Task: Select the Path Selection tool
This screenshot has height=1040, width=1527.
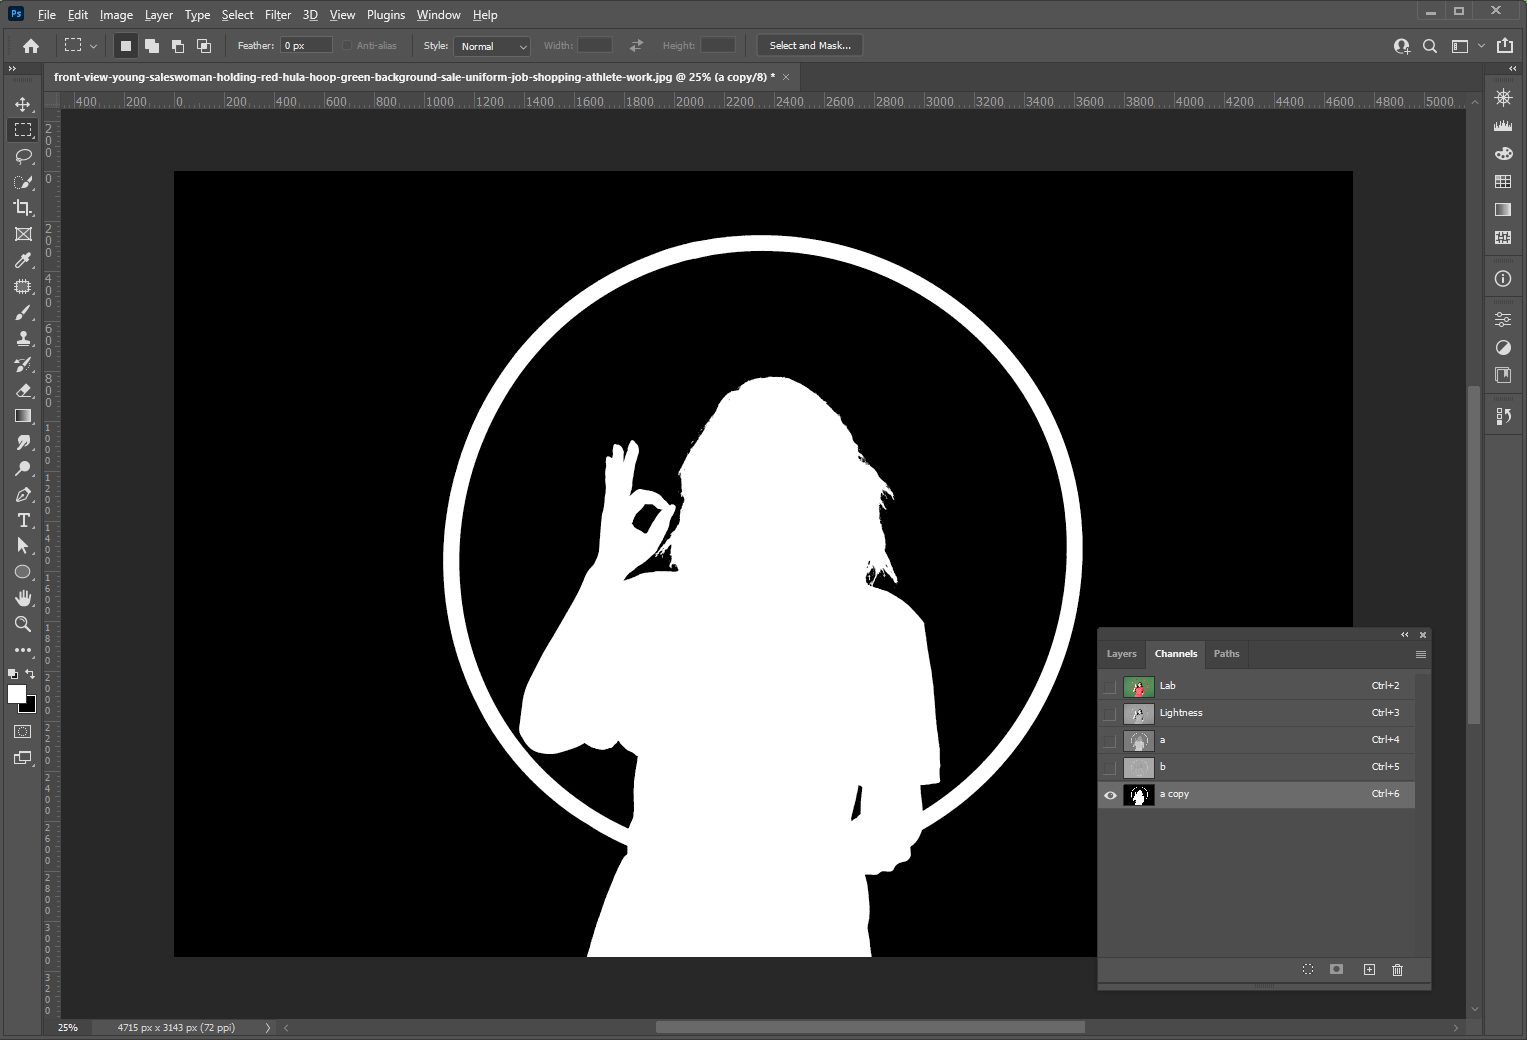Action: [23, 546]
